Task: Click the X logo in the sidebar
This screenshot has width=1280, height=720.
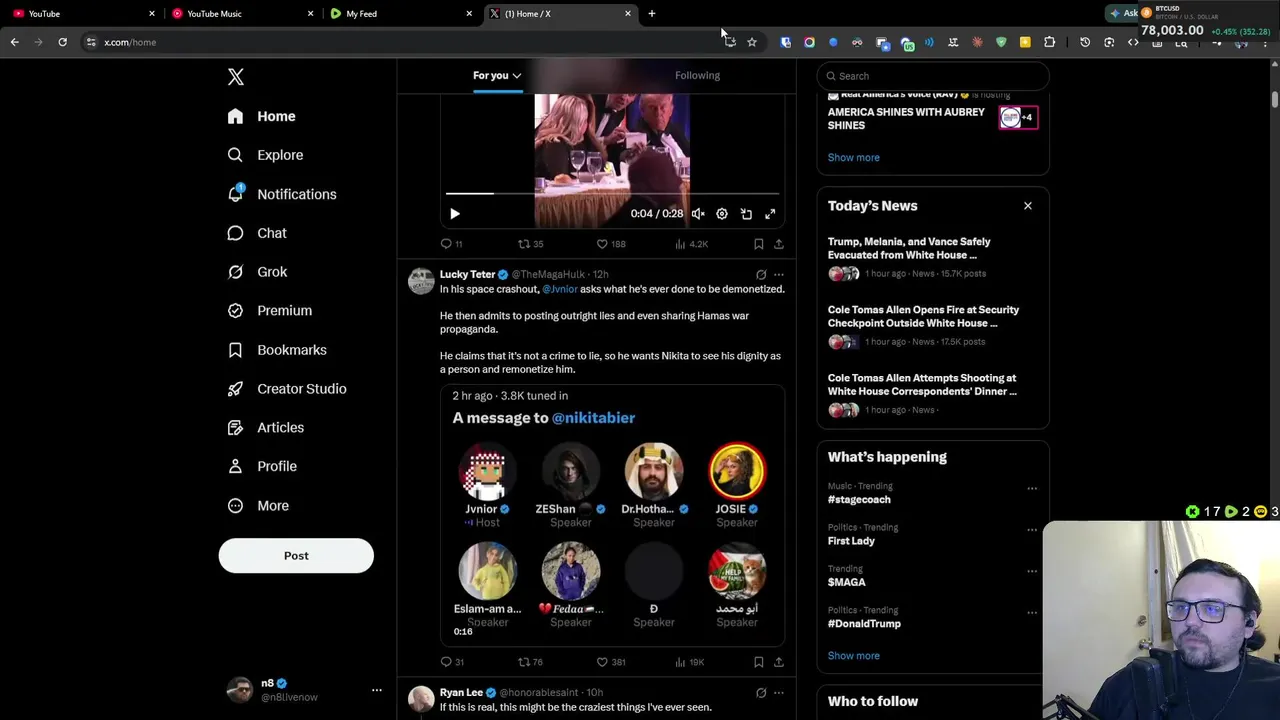Action: click(235, 77)
